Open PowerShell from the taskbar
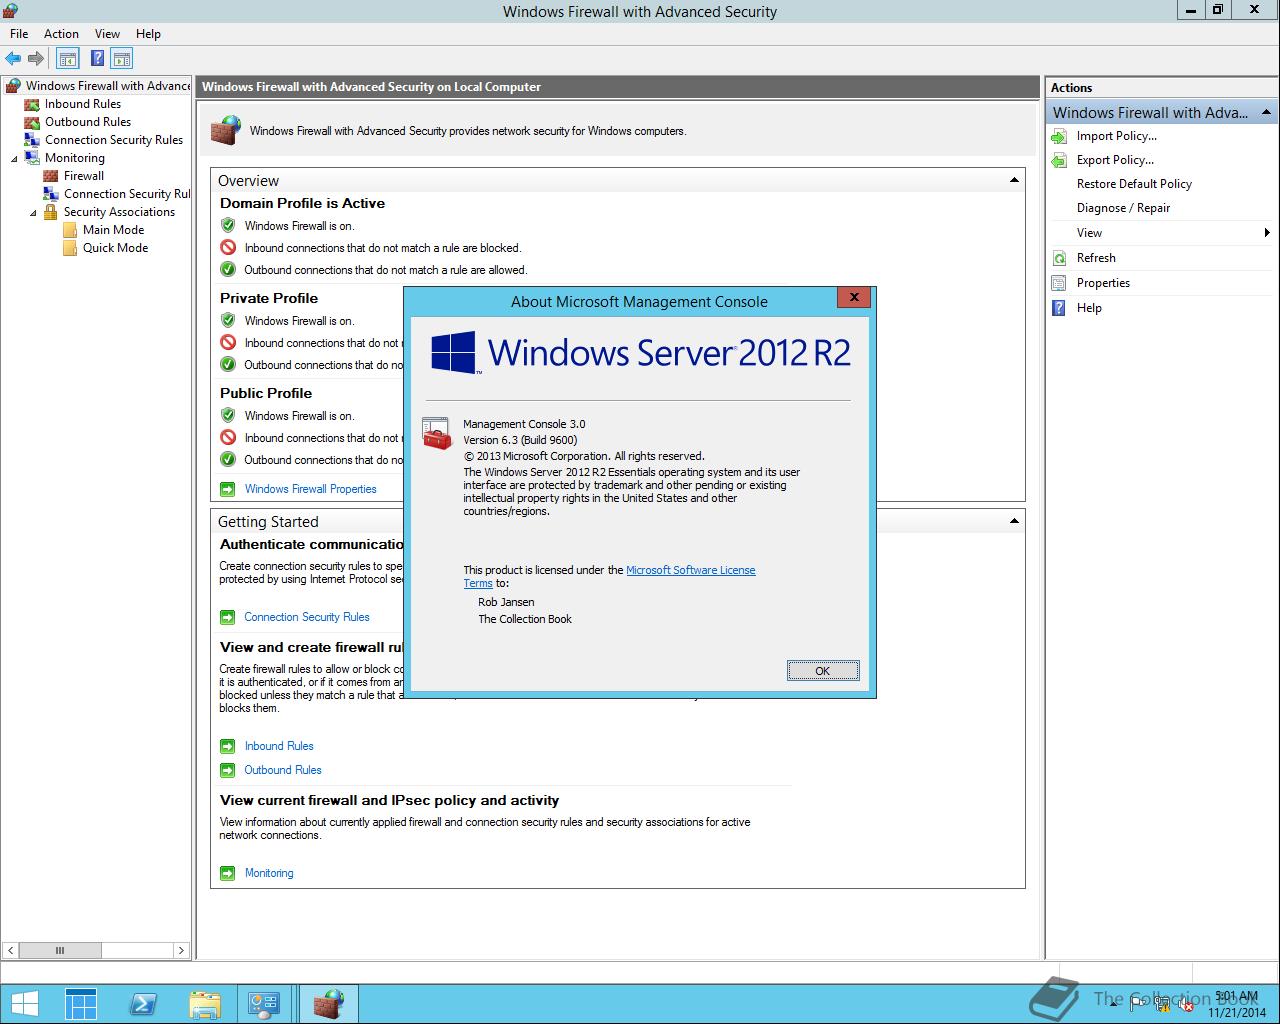This screenshot has height=1024, width=1280. (143, 1003)
